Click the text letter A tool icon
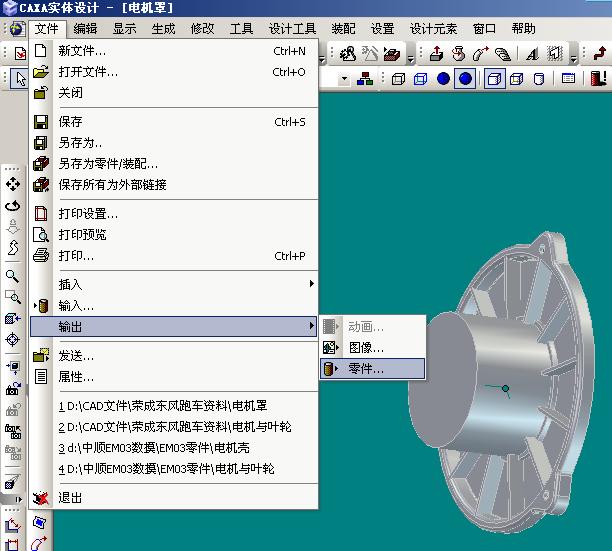The height and width of the screenshot is (551, 612). pyautogui.click(x=532, y=53)
